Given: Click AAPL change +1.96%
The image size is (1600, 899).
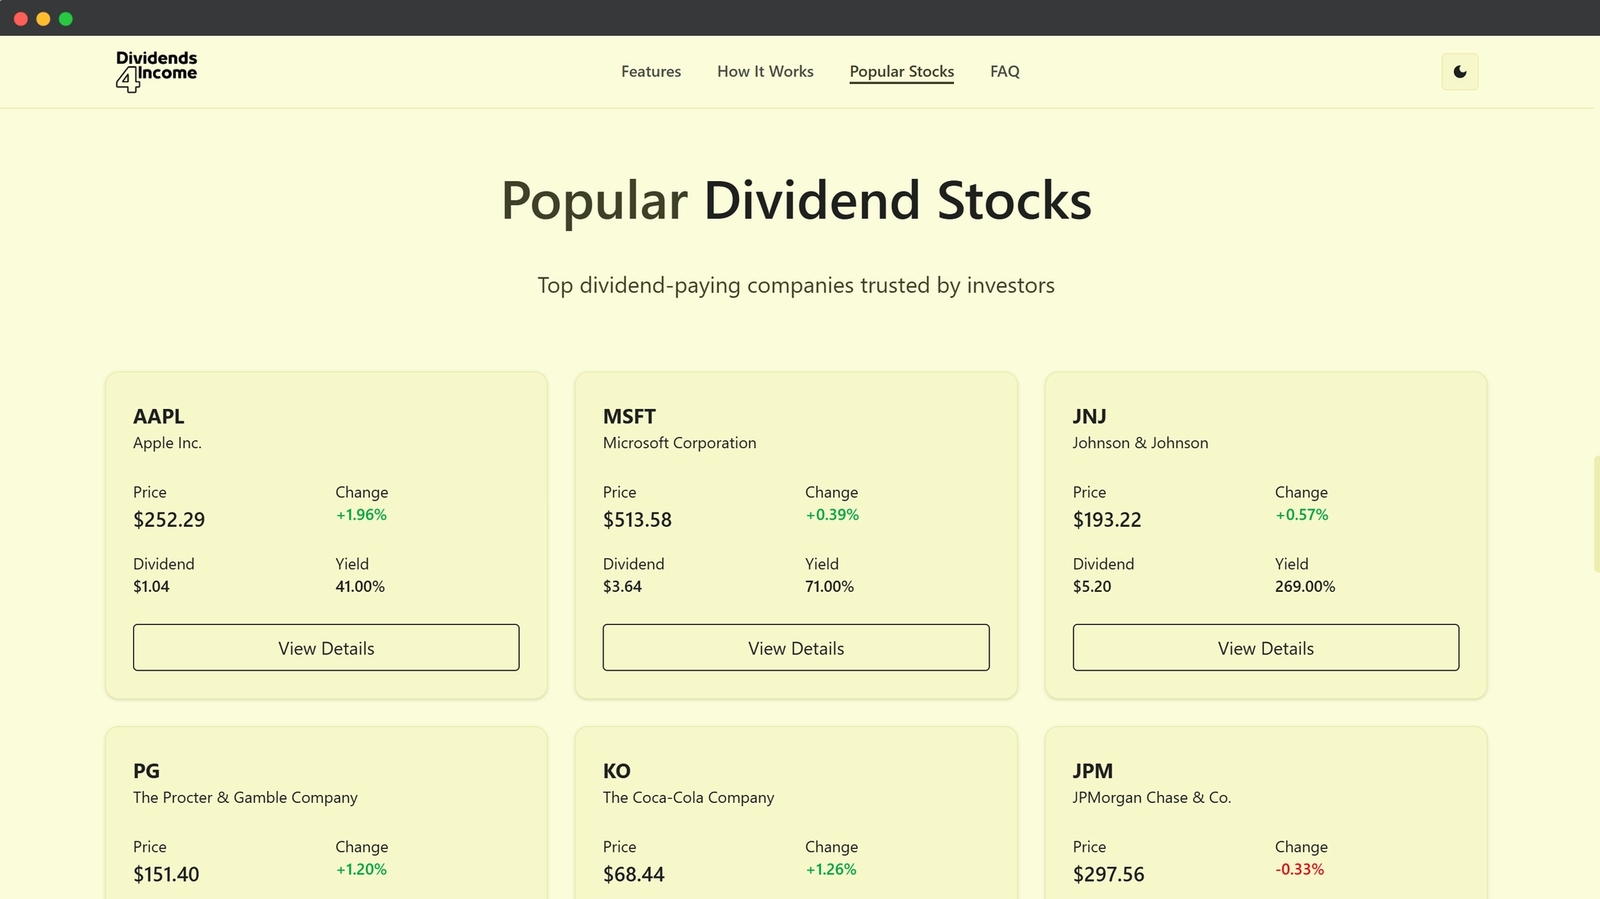Looking at the screenshot, I should pos(361,515).
